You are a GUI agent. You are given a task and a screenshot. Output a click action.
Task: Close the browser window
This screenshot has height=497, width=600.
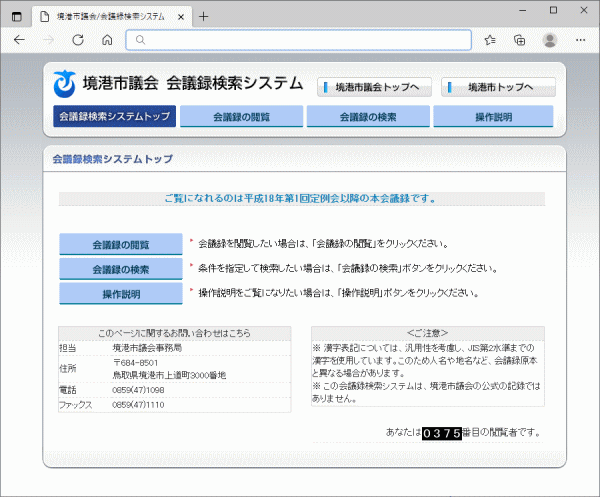click(584, 10)
